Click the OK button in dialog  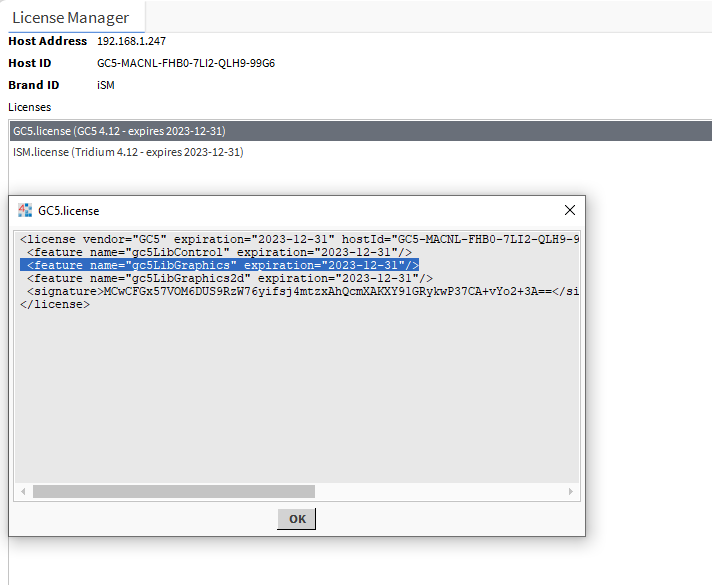tap(297, 519)
